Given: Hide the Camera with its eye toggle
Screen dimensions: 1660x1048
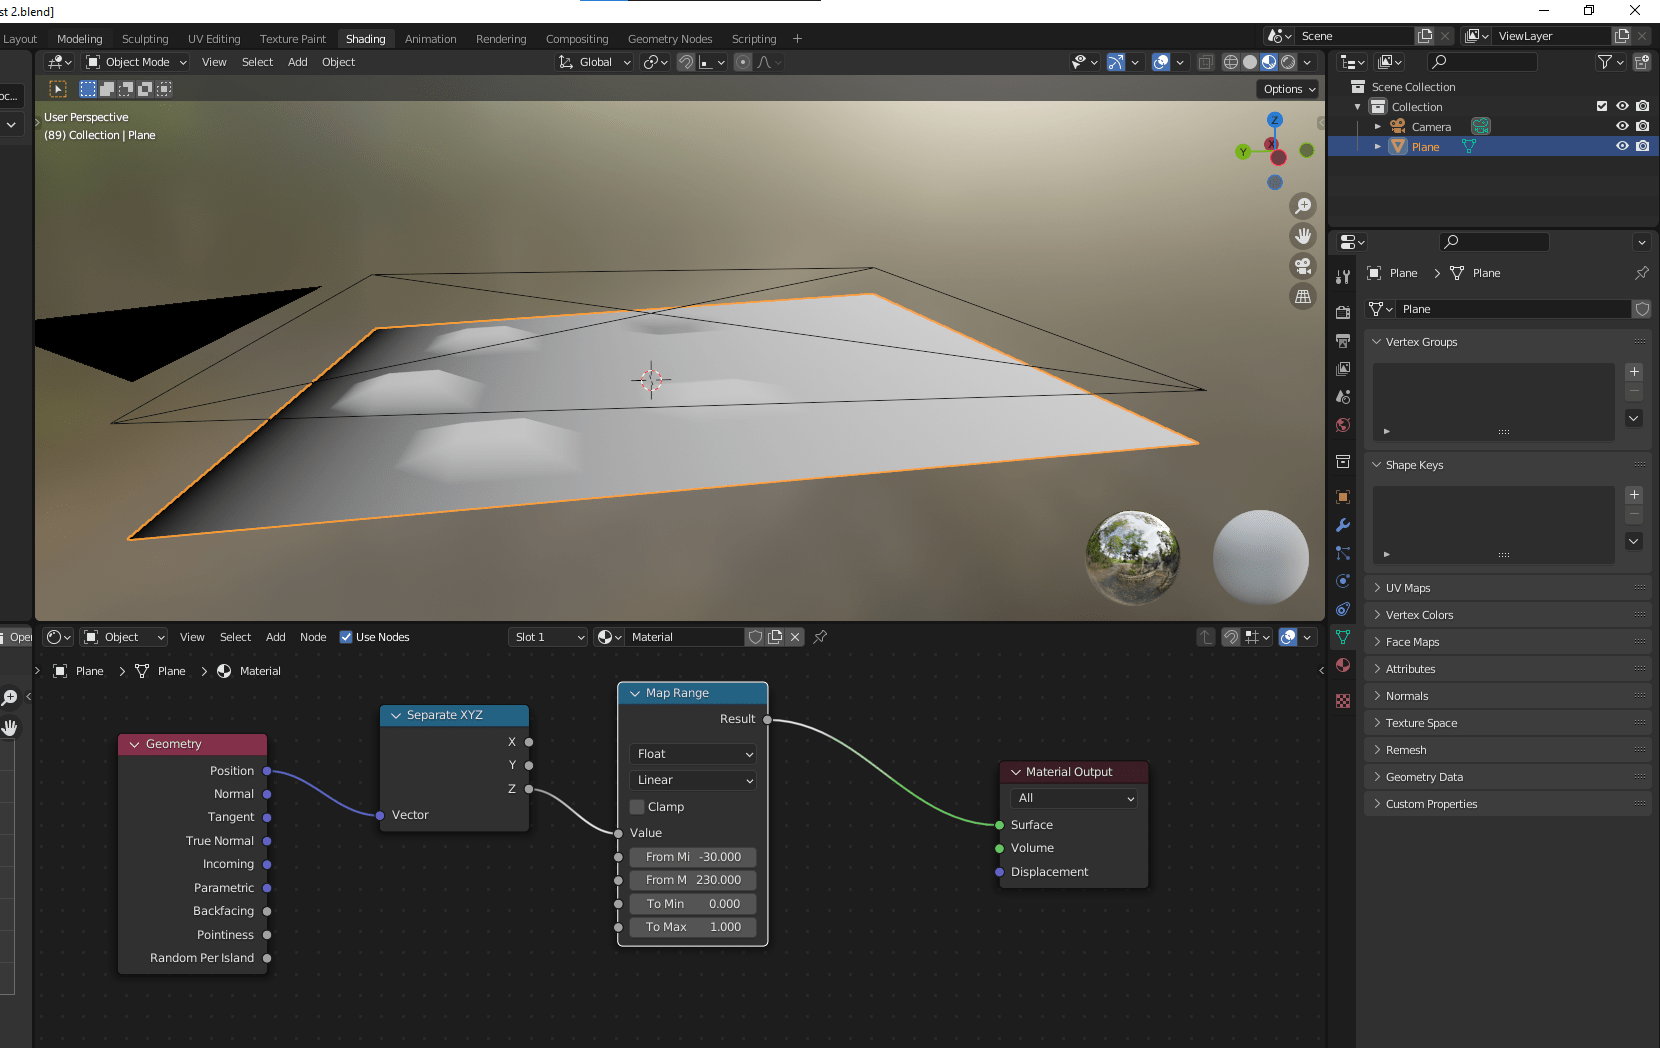Looking at the screenshot, I should [1622, 125].
